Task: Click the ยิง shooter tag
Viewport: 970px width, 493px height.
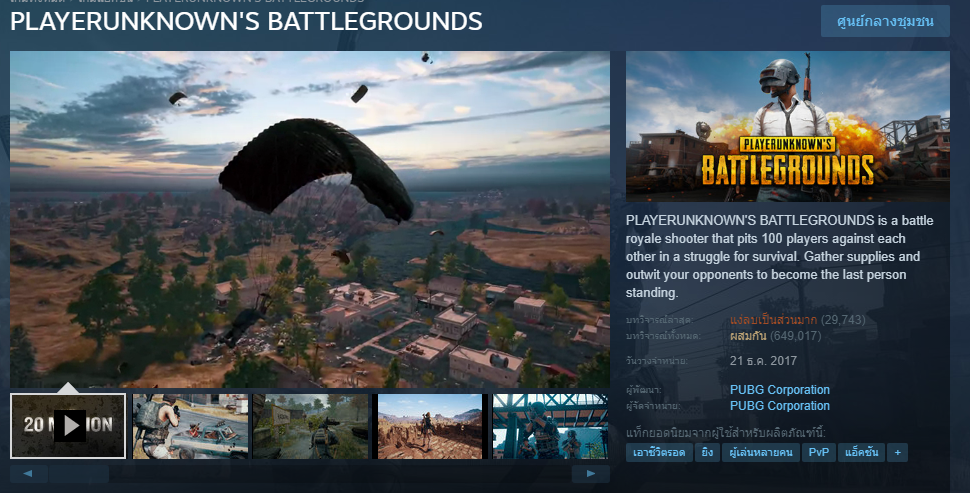Action: tap(707, 452)
